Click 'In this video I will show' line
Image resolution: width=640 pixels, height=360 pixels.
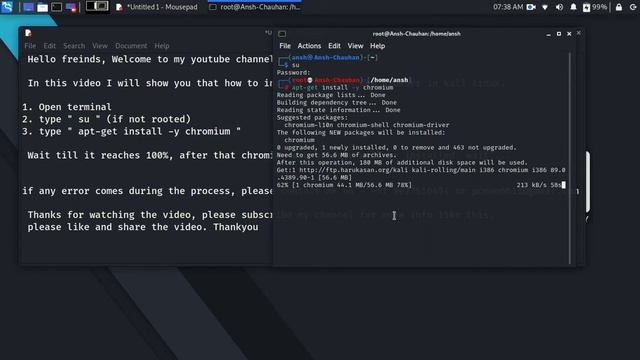150,83
